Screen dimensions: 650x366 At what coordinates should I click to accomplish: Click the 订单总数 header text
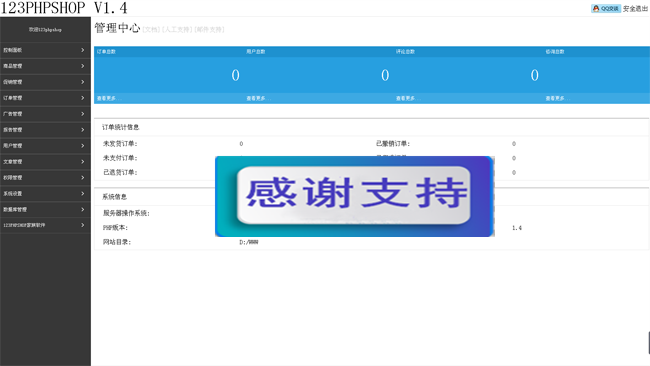(106, 52)
